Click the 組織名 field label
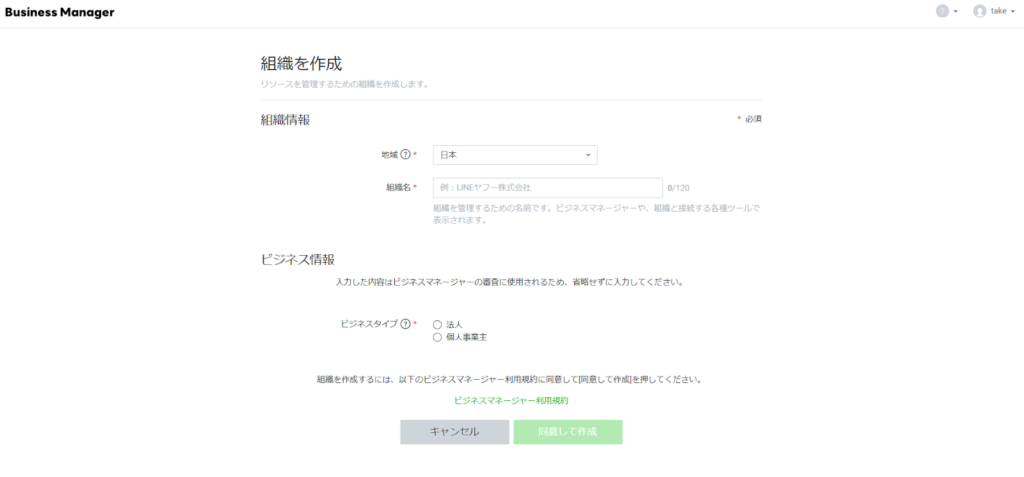 pyautogui.click(x=398, y=187)
